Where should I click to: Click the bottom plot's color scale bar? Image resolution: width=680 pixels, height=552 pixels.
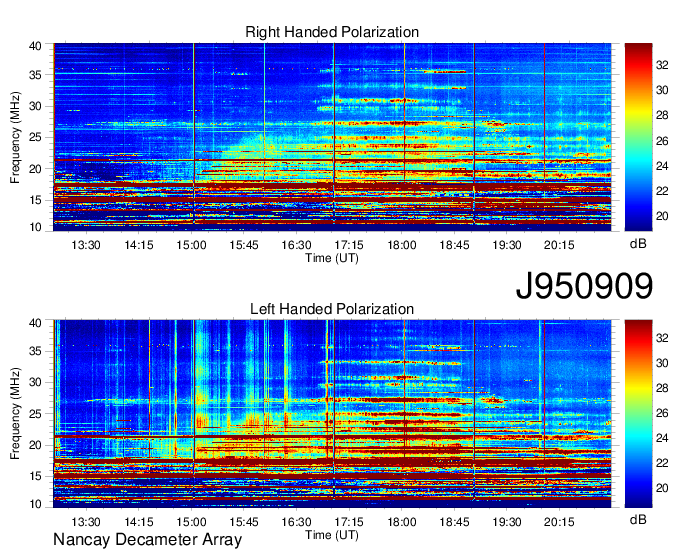click(638, 414)
